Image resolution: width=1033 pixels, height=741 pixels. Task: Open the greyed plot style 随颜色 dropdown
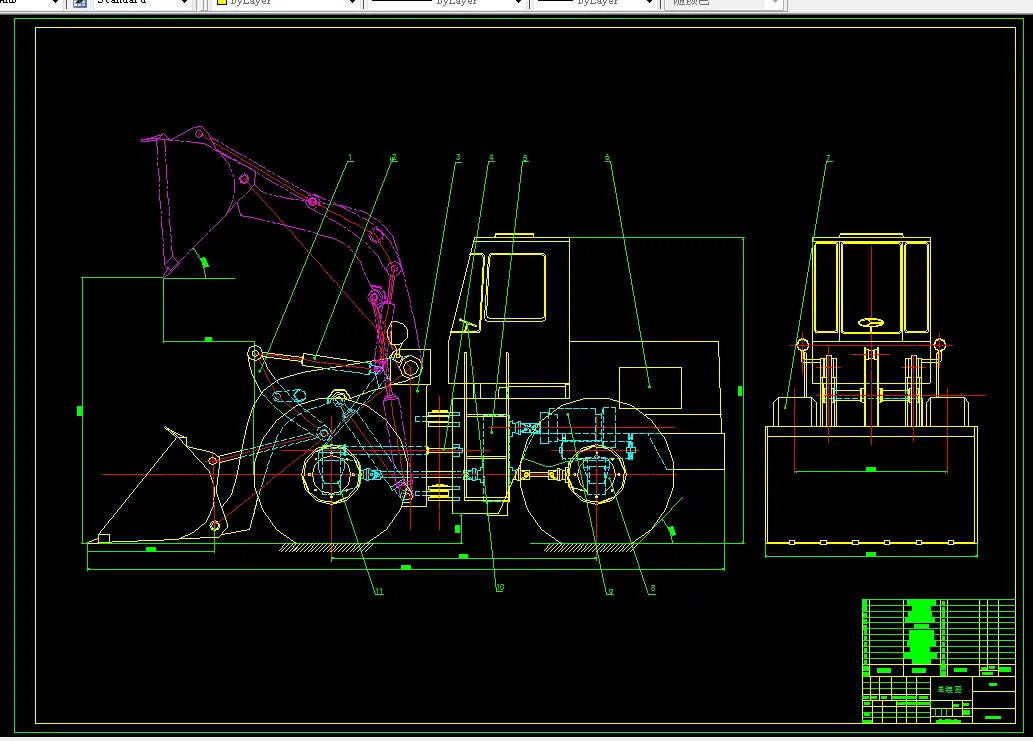point(723,3)
